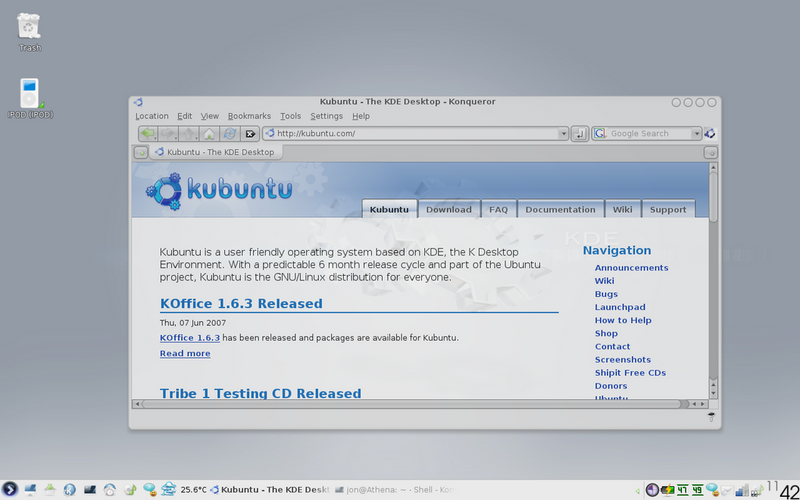Click the Konqueror throbber icon at toolbar end

pos(710,134)
